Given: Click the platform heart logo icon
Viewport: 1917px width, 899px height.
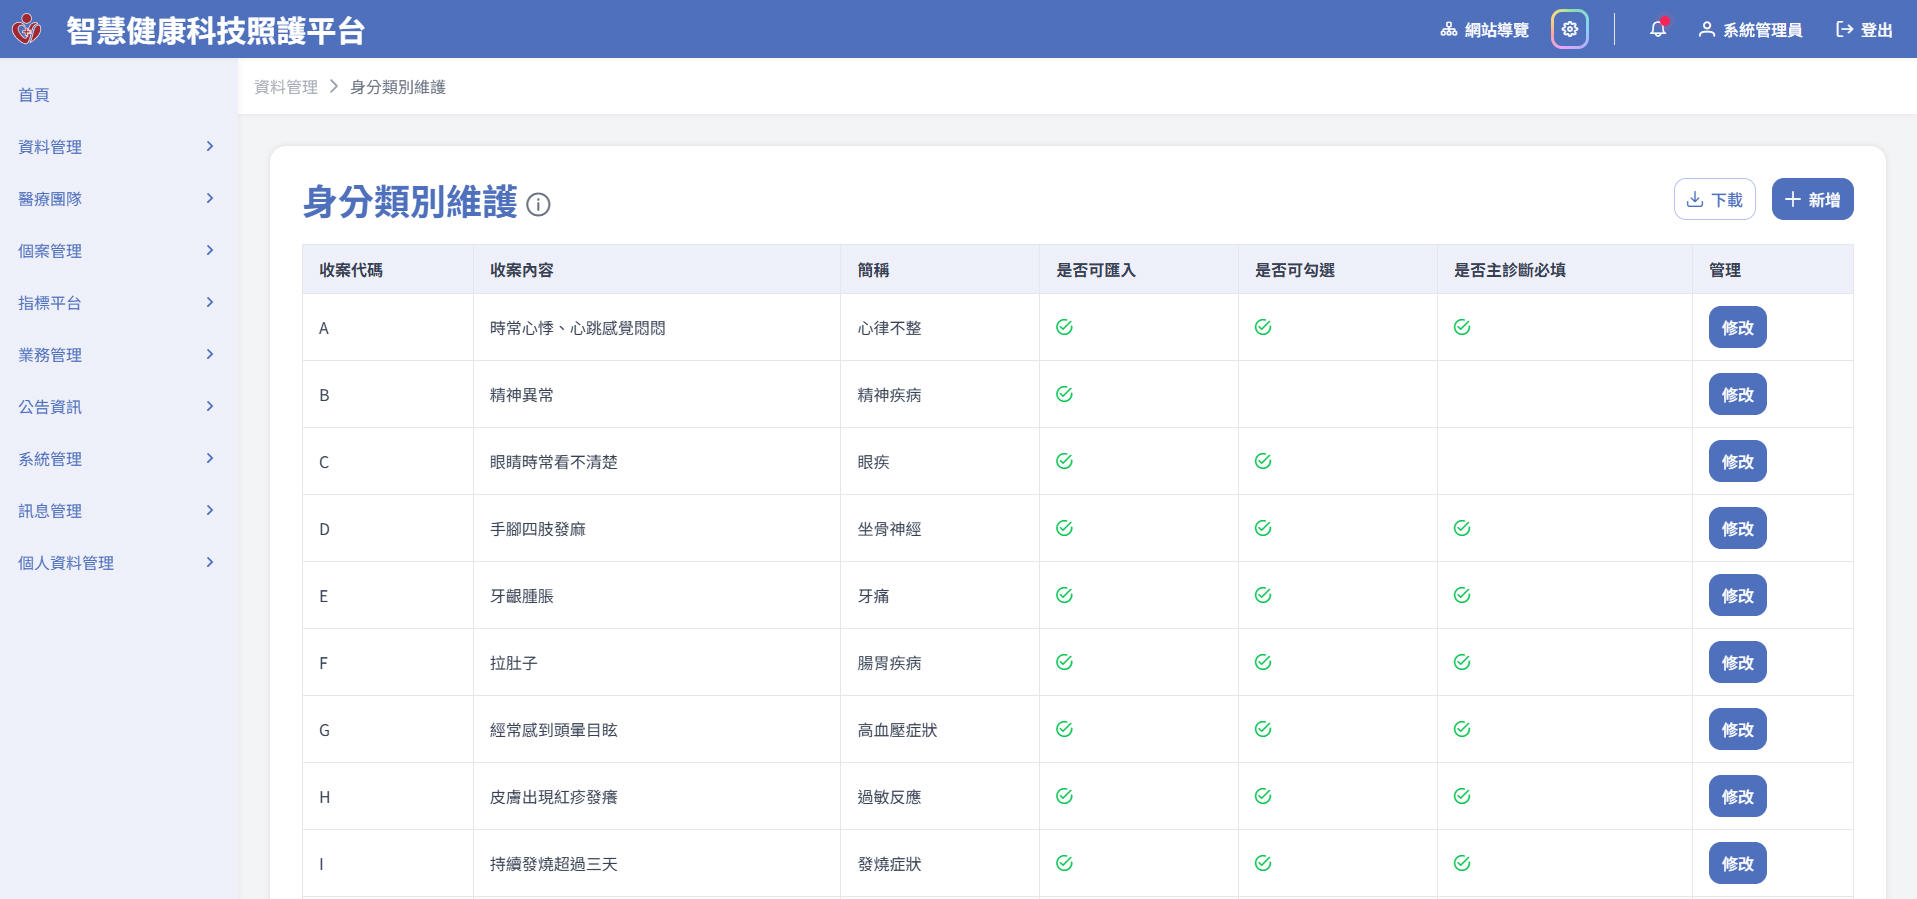Looking at the screenshot, I should [x=27, y=29].
